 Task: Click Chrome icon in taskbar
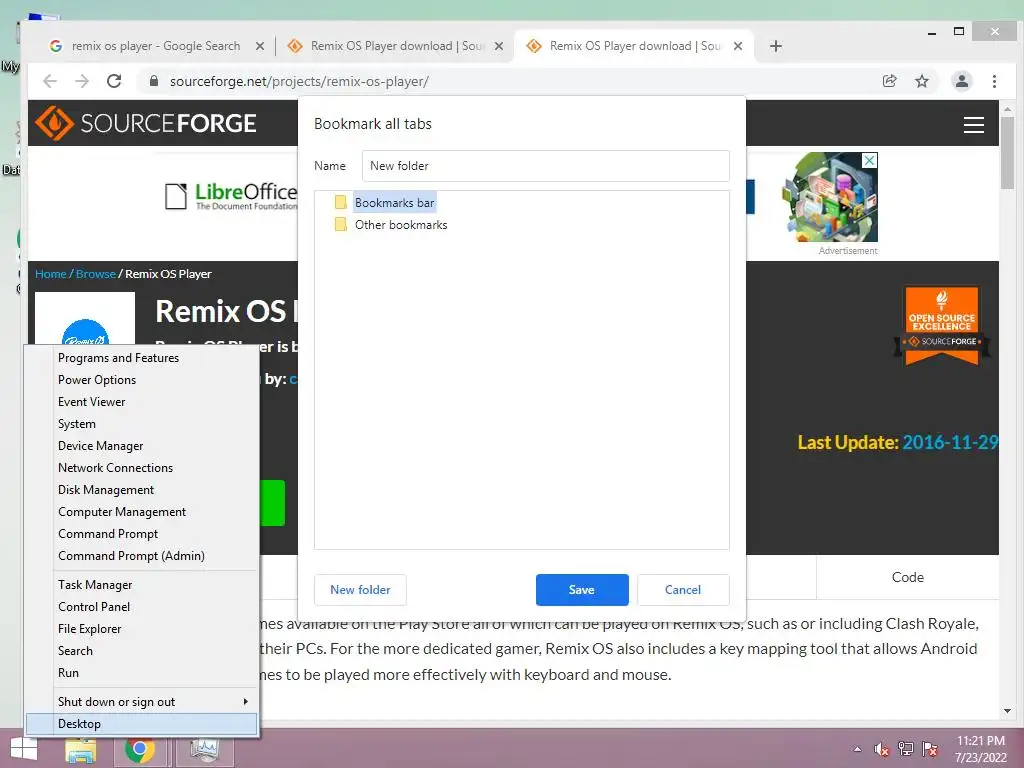(x=139, y=750)
